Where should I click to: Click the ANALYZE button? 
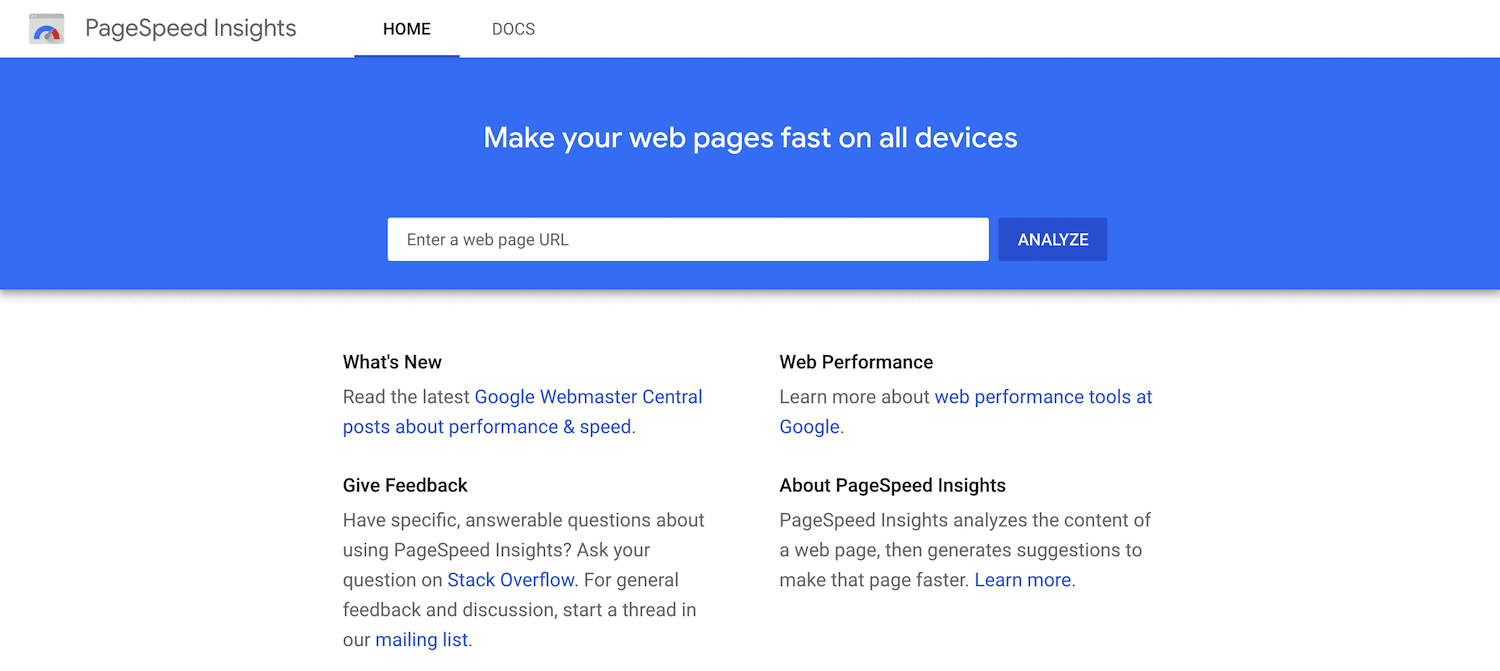[1053, 240]
